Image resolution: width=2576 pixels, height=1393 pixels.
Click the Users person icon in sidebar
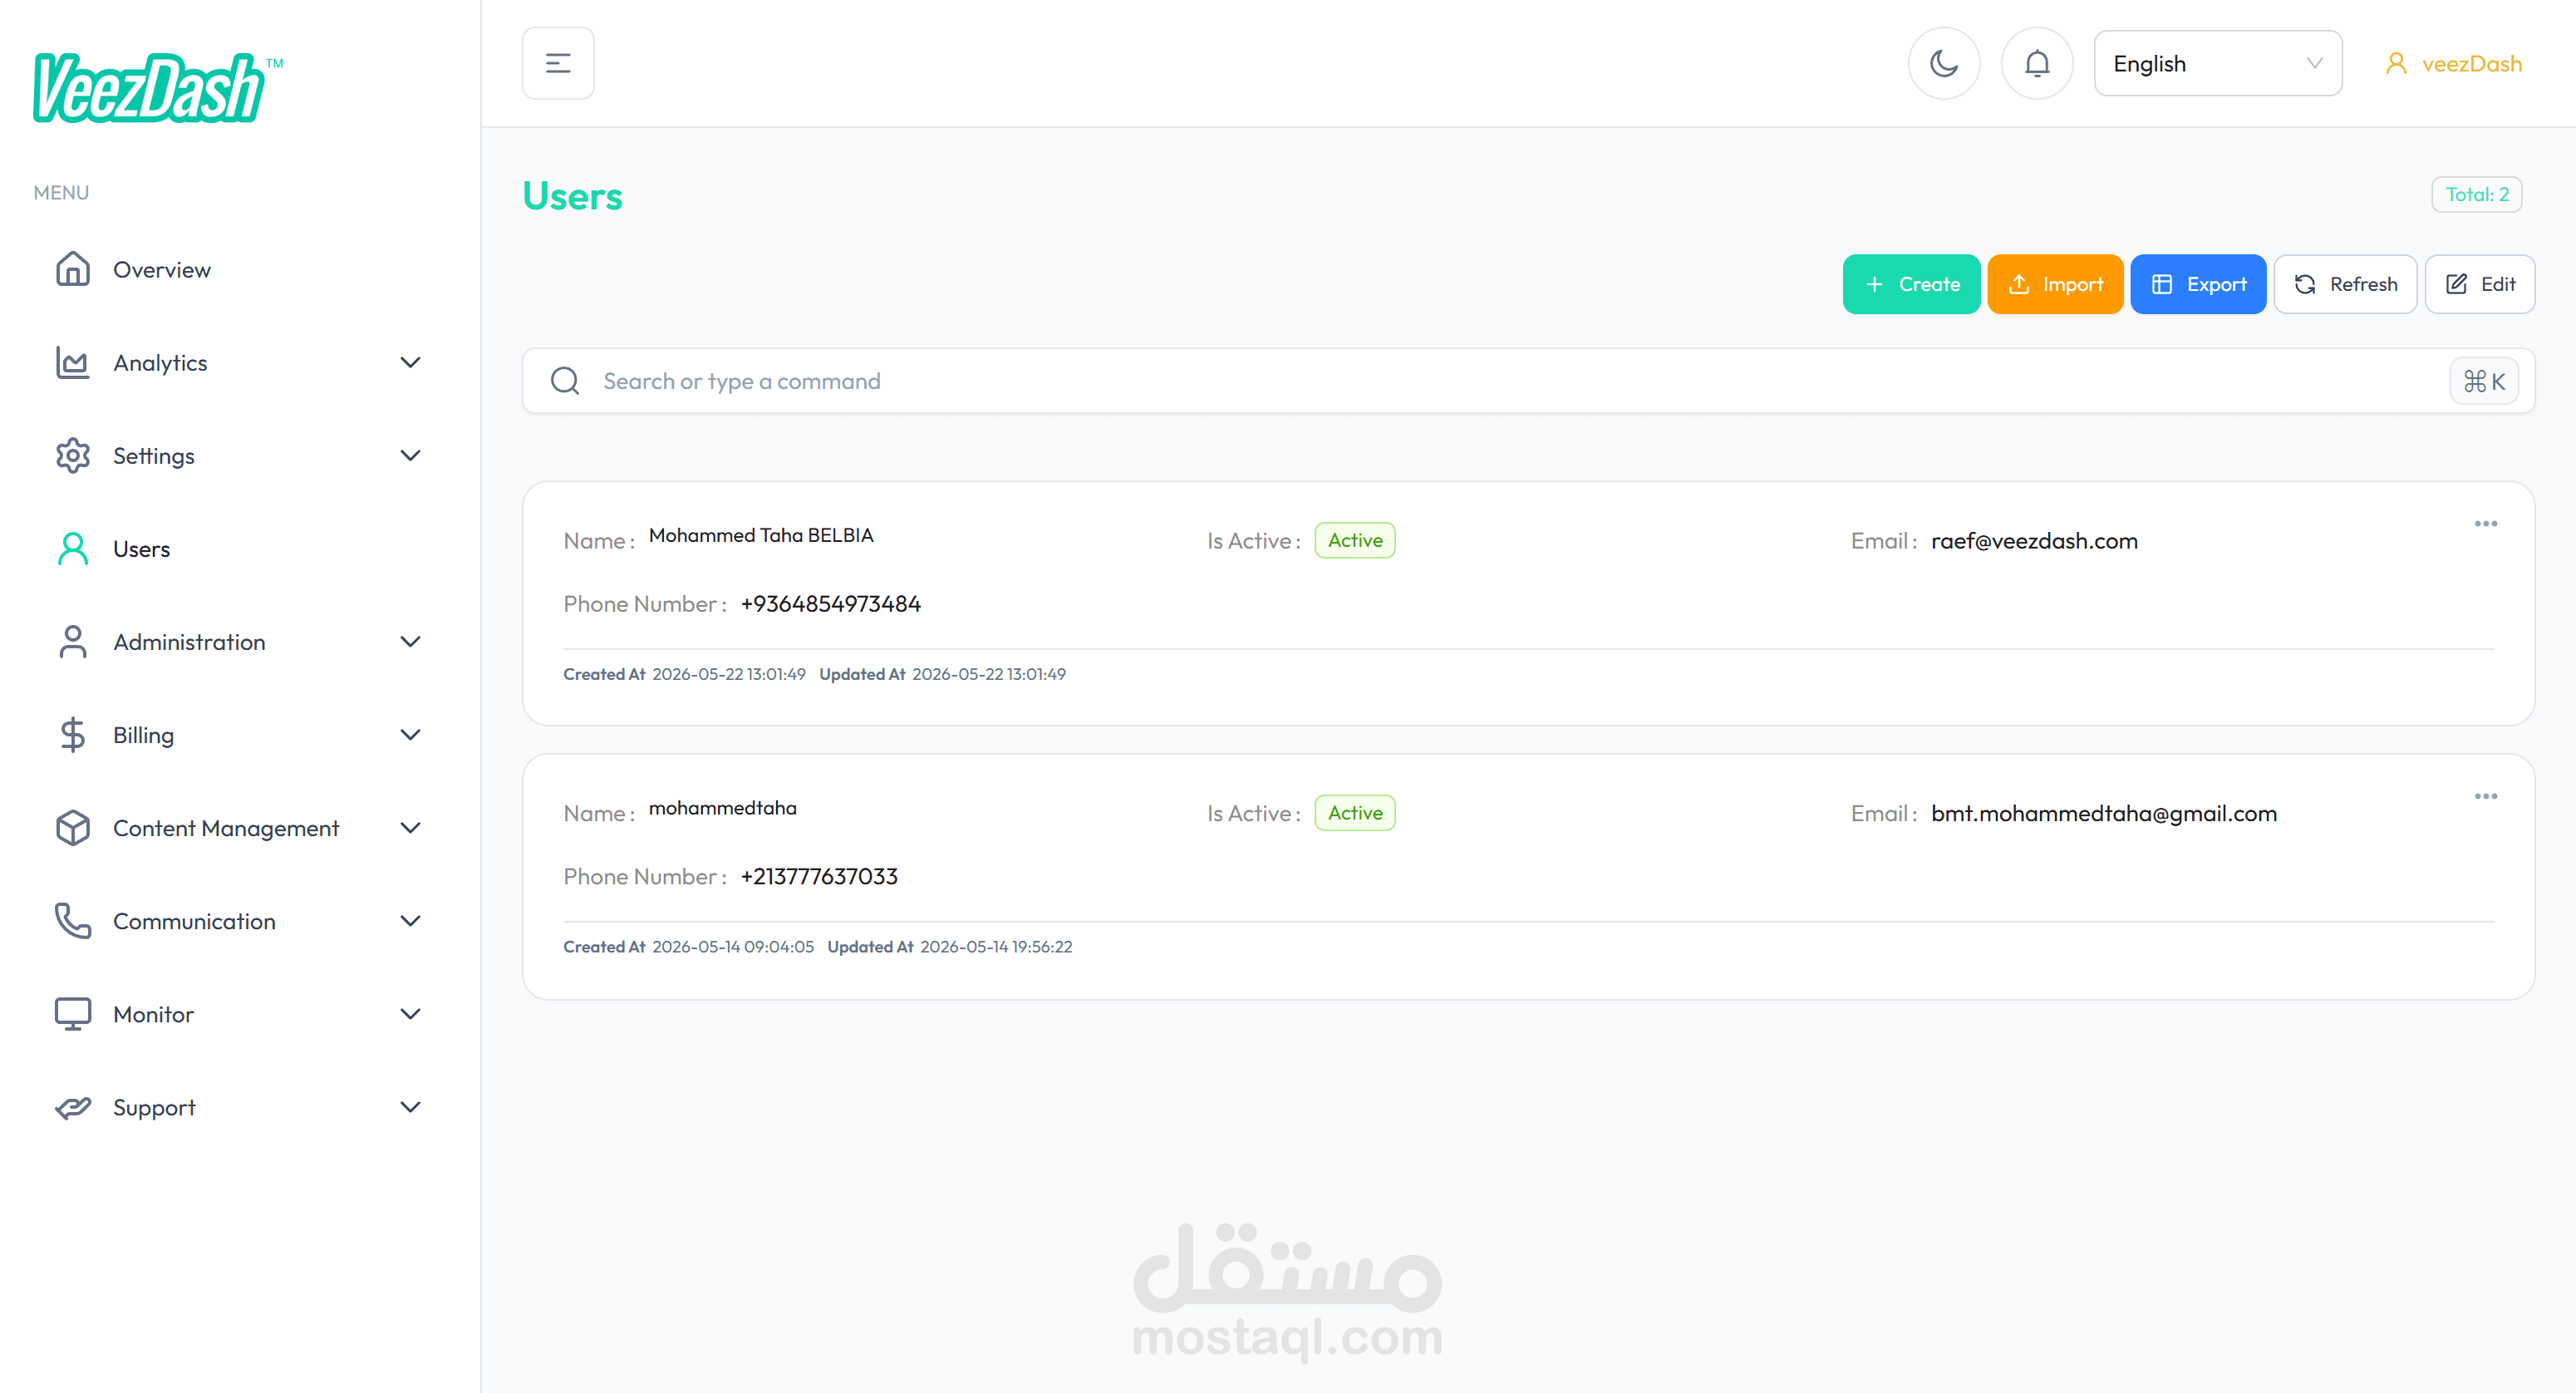[x=73, y=548]
